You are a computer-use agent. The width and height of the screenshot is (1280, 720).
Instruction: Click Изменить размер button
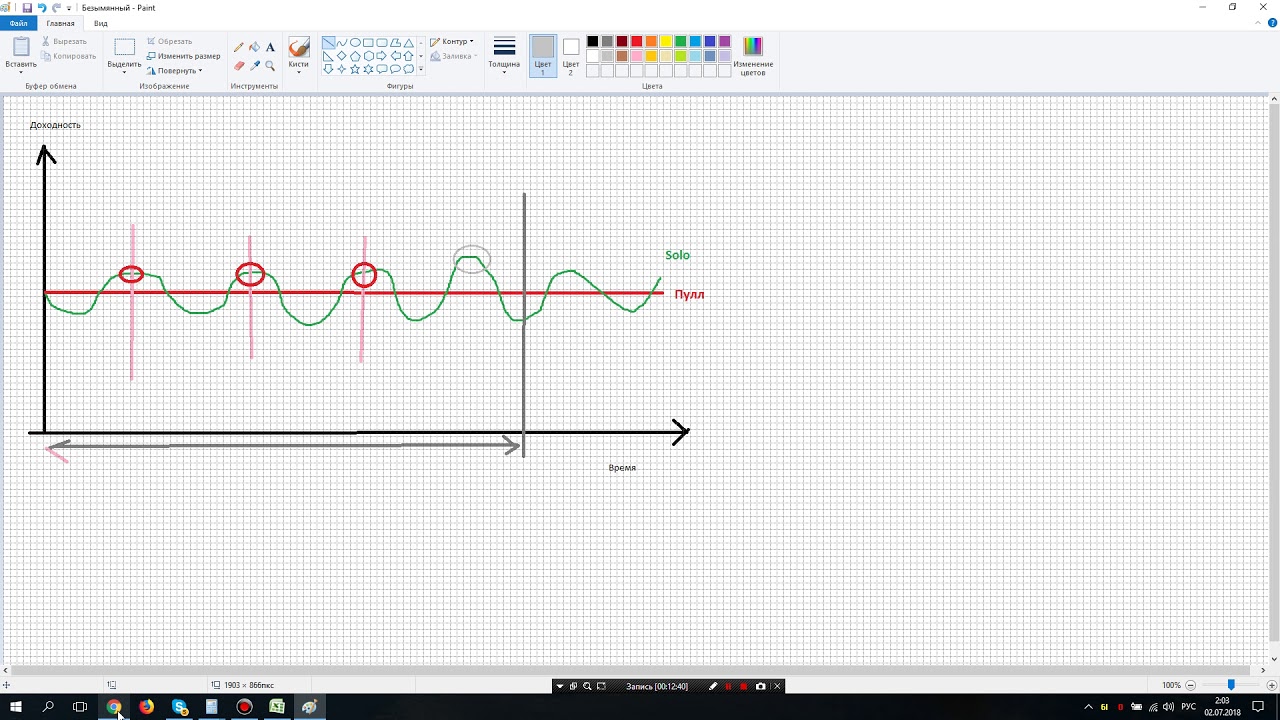(x=184, y=56)
